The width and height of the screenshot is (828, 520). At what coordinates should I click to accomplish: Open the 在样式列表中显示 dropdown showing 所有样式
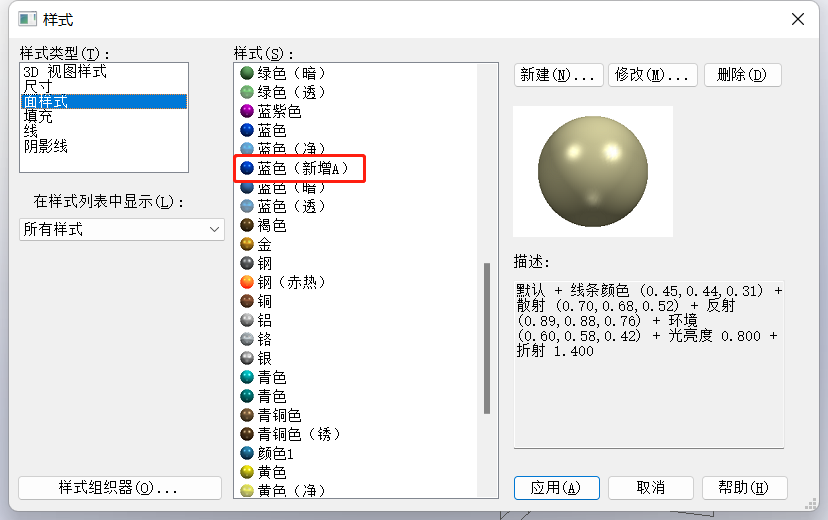pyautogui.click(x=122, y=230)
